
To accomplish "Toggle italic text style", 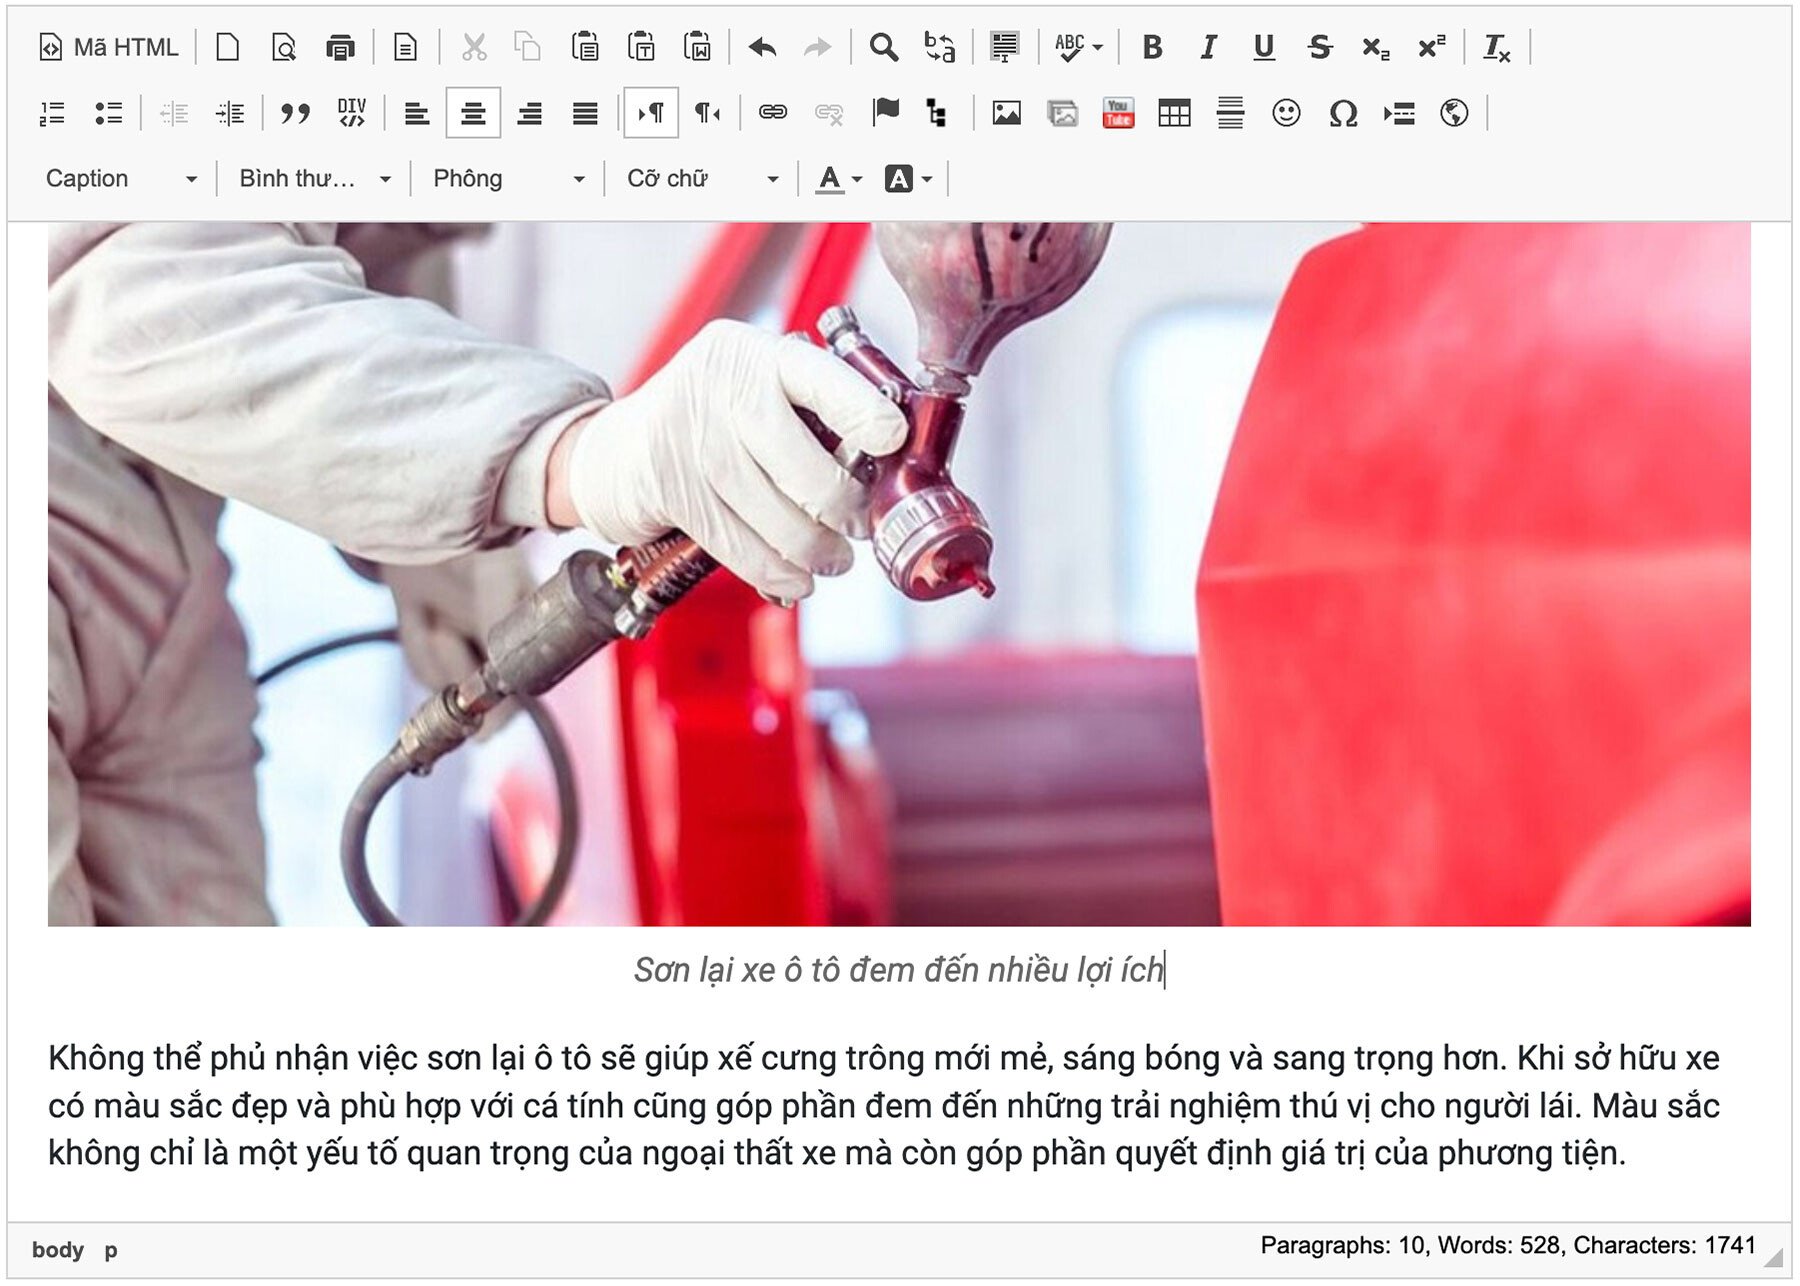I will (x=1208, y=48).
